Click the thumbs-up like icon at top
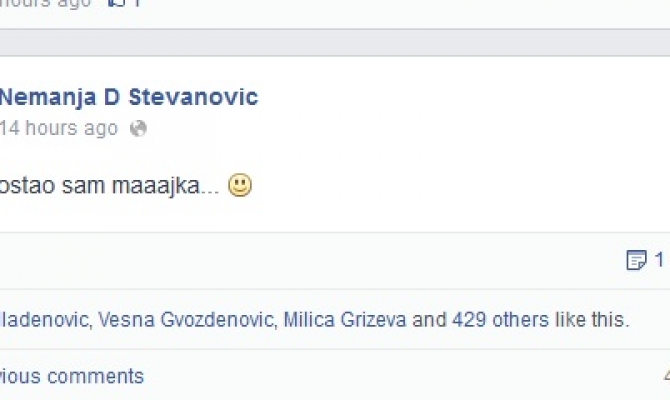Screen dimensions: 670x400 (116, 3)
